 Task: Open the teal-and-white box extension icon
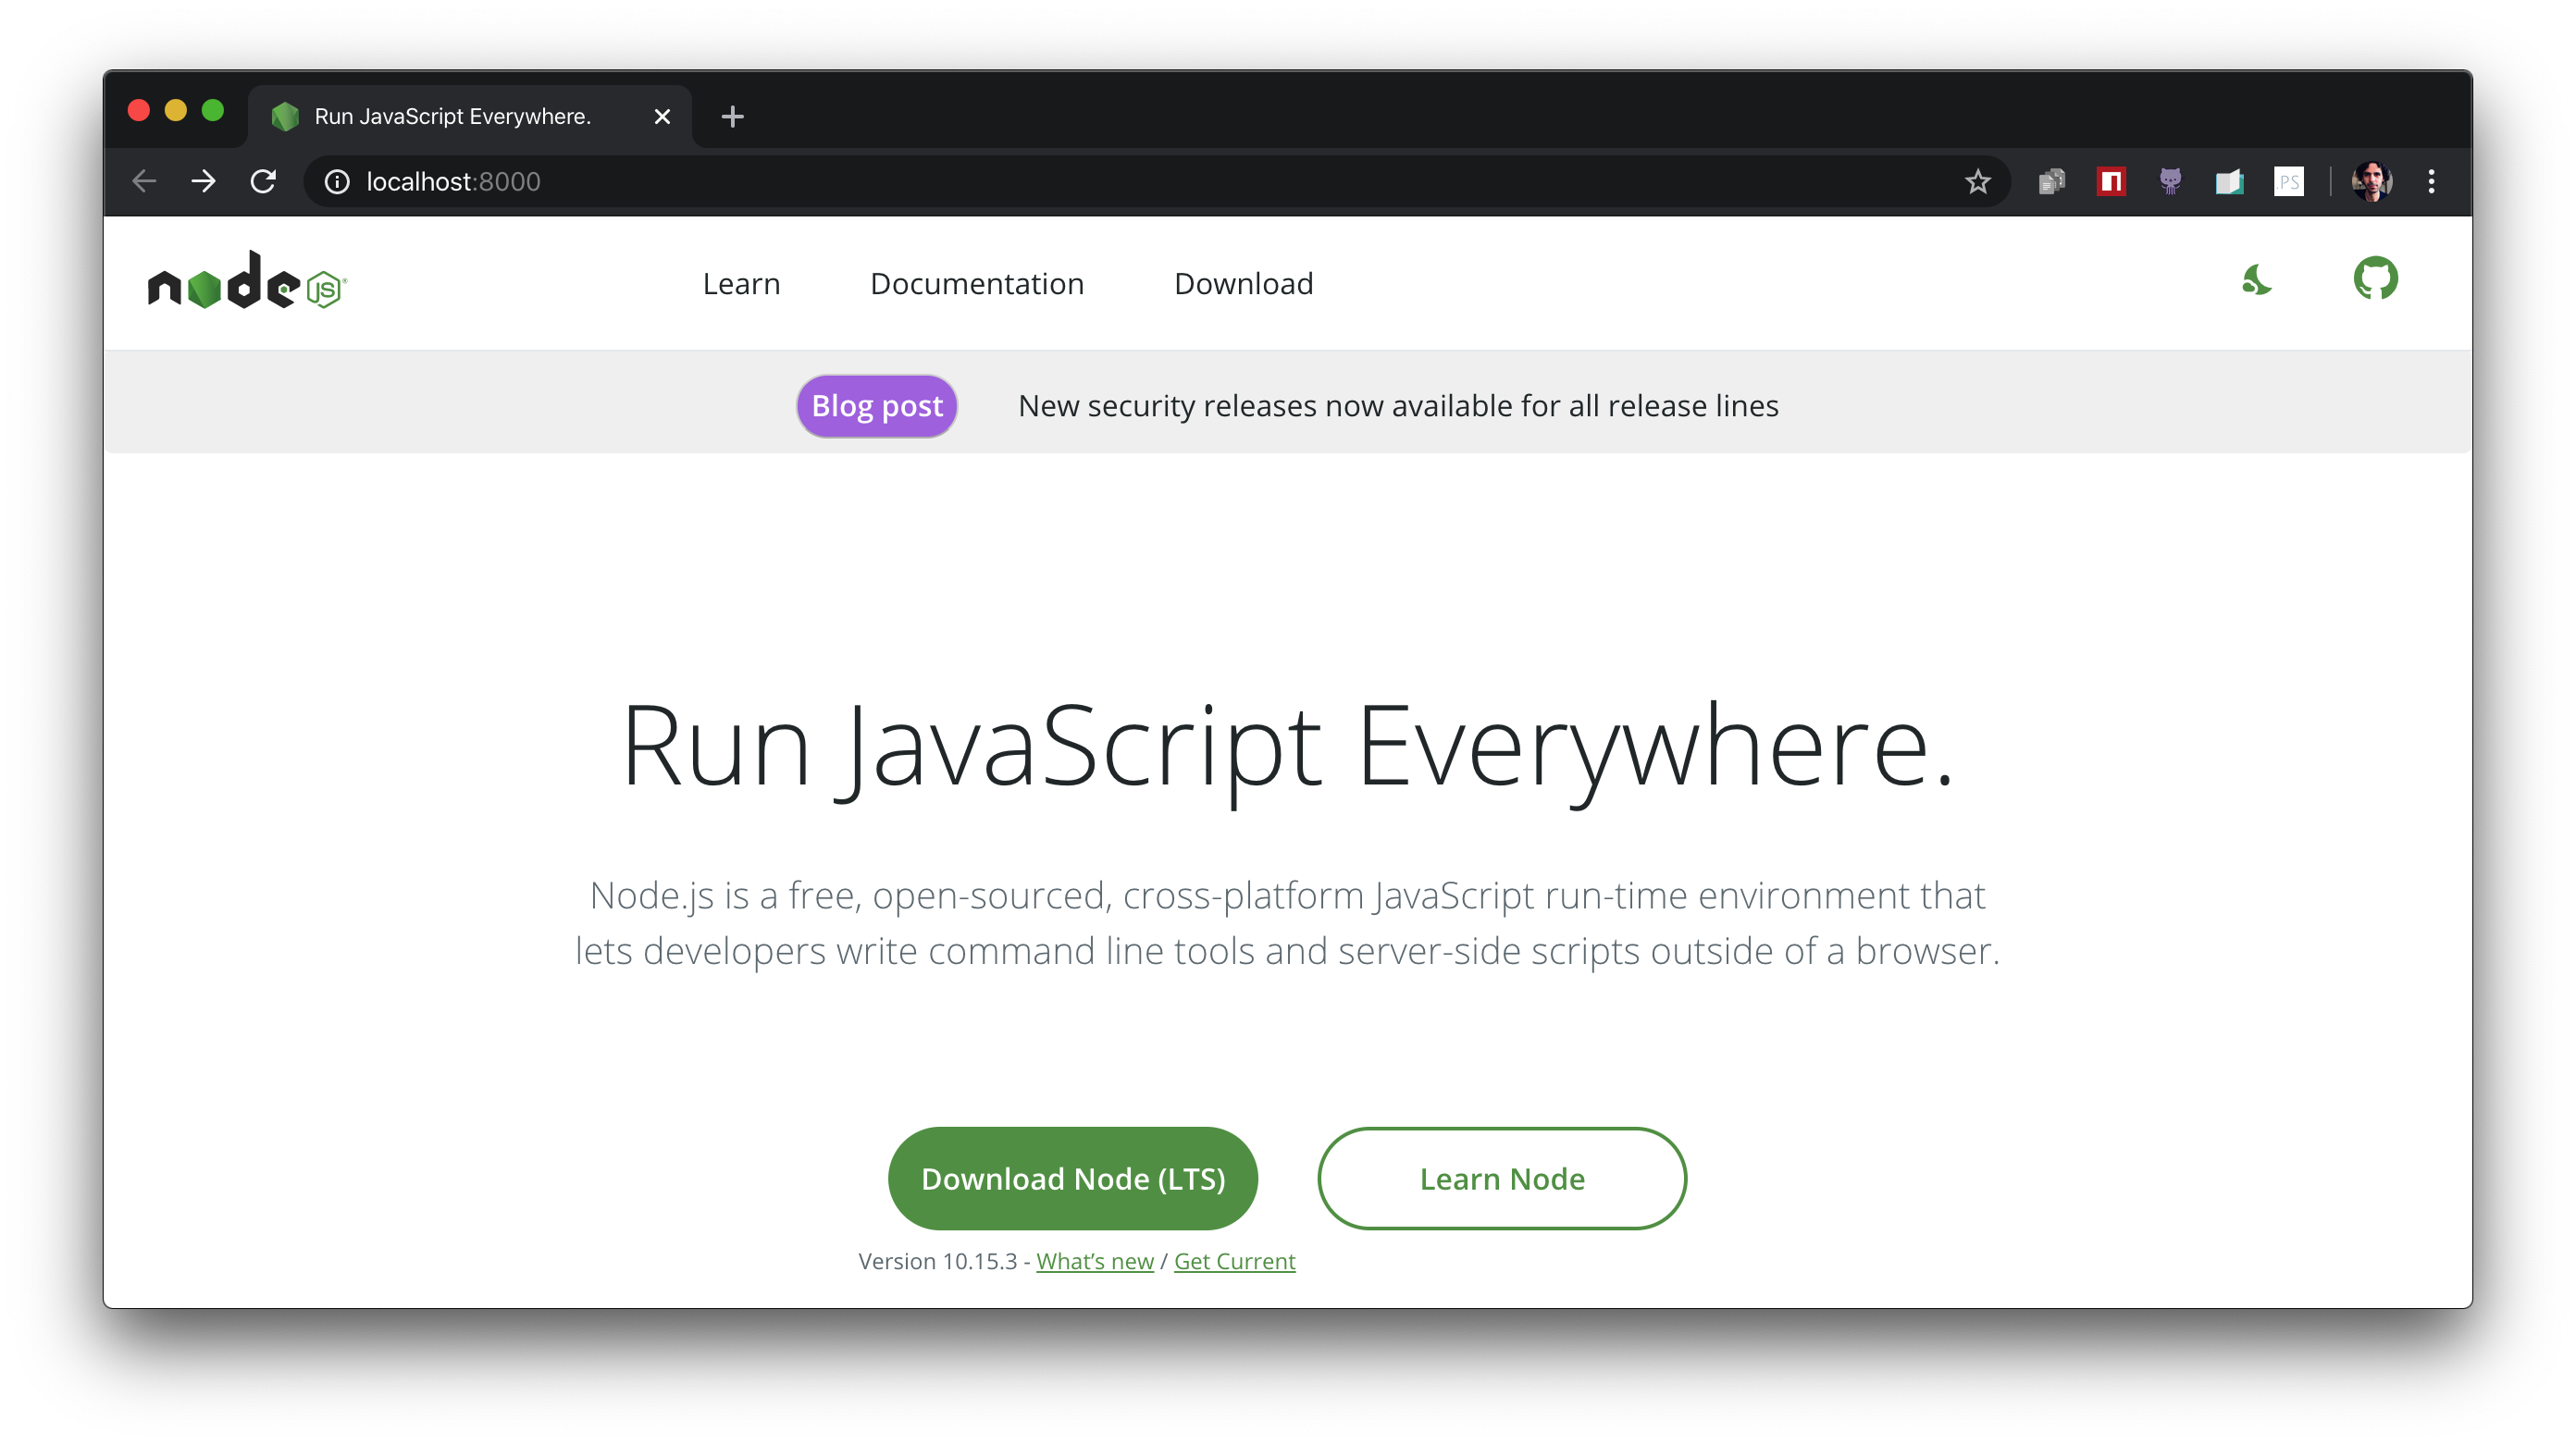[x=2229, y=181]
